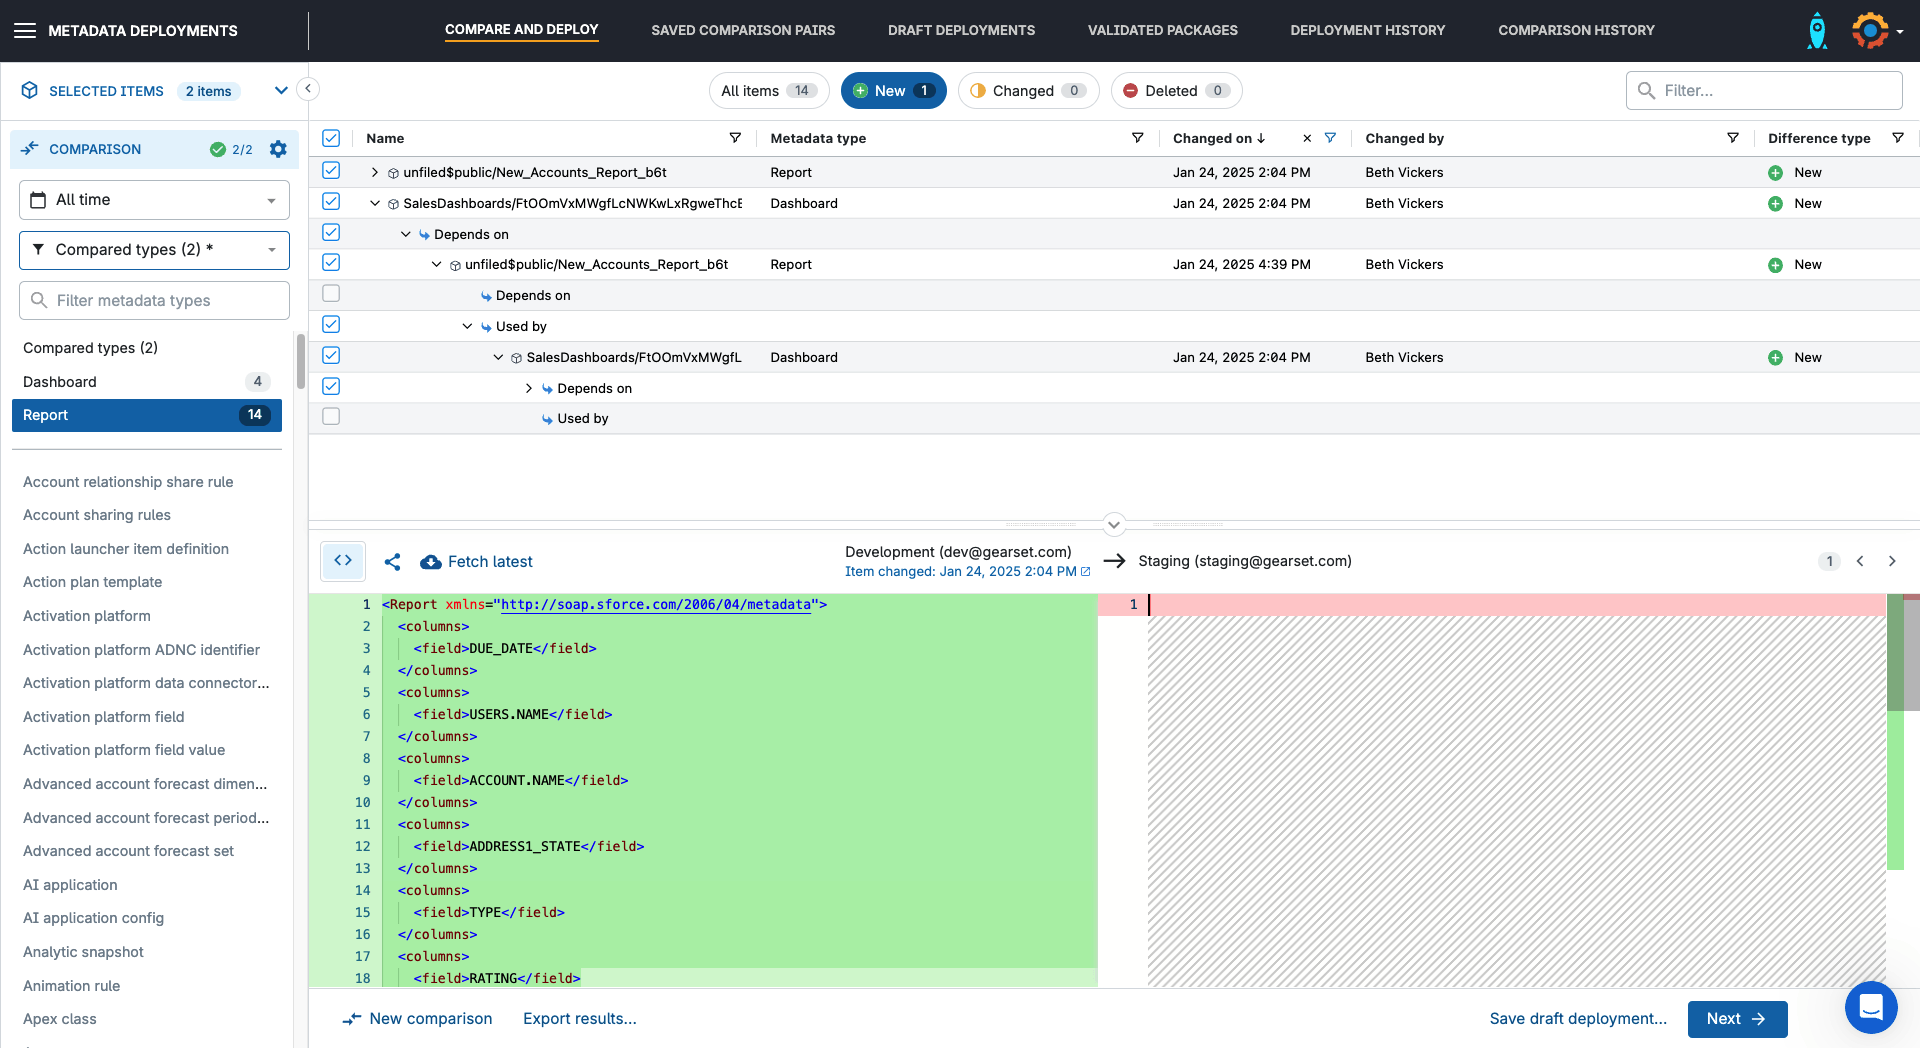
Task: Toggle the select-all header checkbox
Action: (x=331, y=138)
